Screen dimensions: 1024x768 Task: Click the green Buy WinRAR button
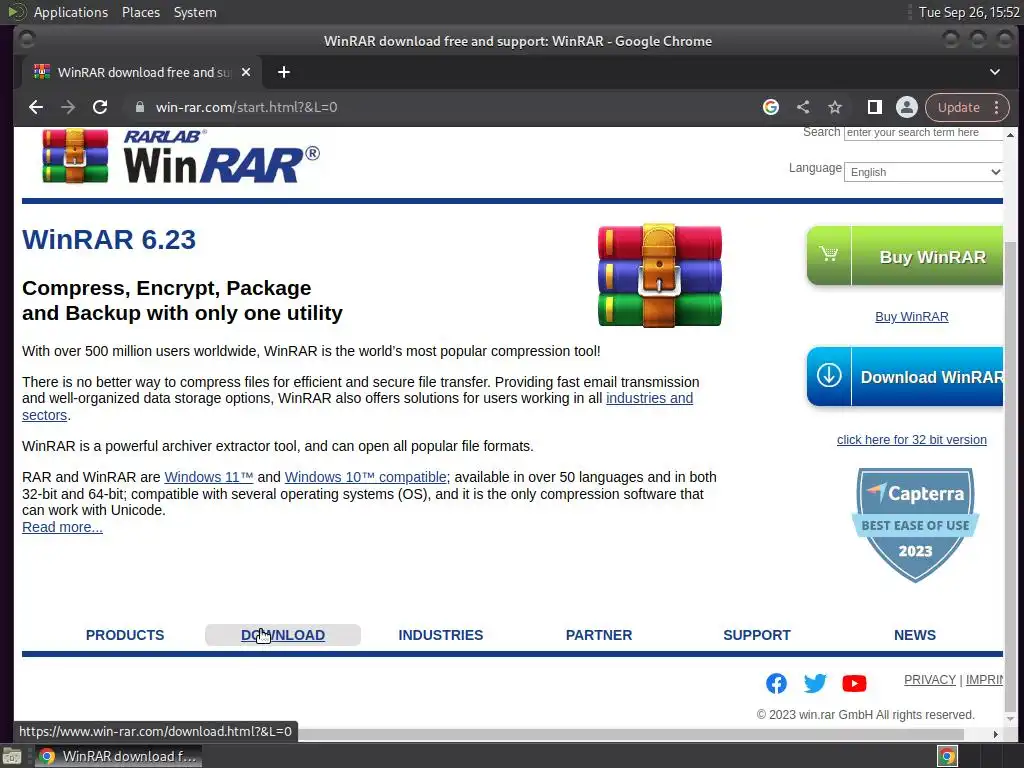pyautogui.click(x=904, y=257)
